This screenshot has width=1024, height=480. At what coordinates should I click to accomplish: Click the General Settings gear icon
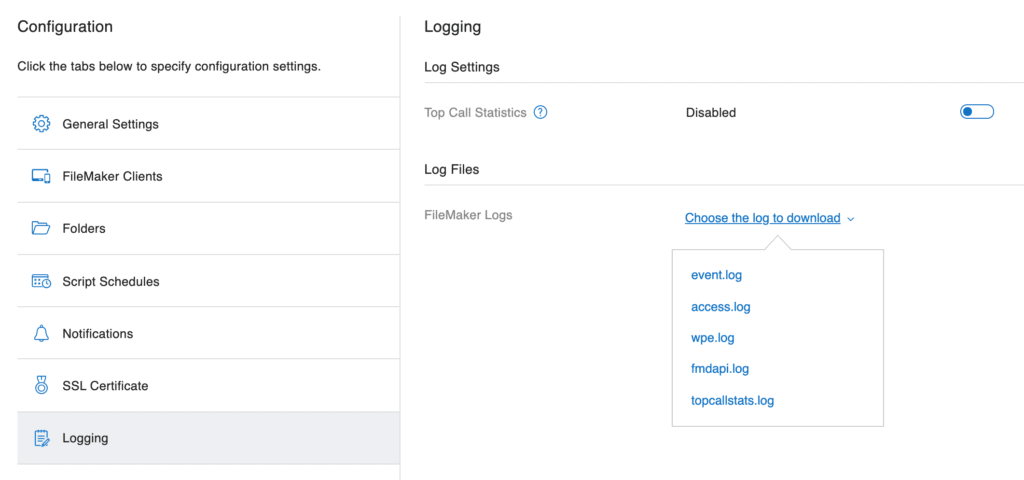[x=41, y=123]
